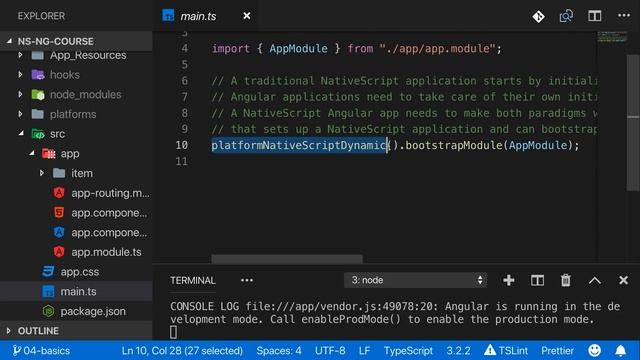Image resolution: width=640 pixels, height=360 pixels.
Task: Click the CSS icon of app.css
Action: pyautogui.click(x=48, y=271)
